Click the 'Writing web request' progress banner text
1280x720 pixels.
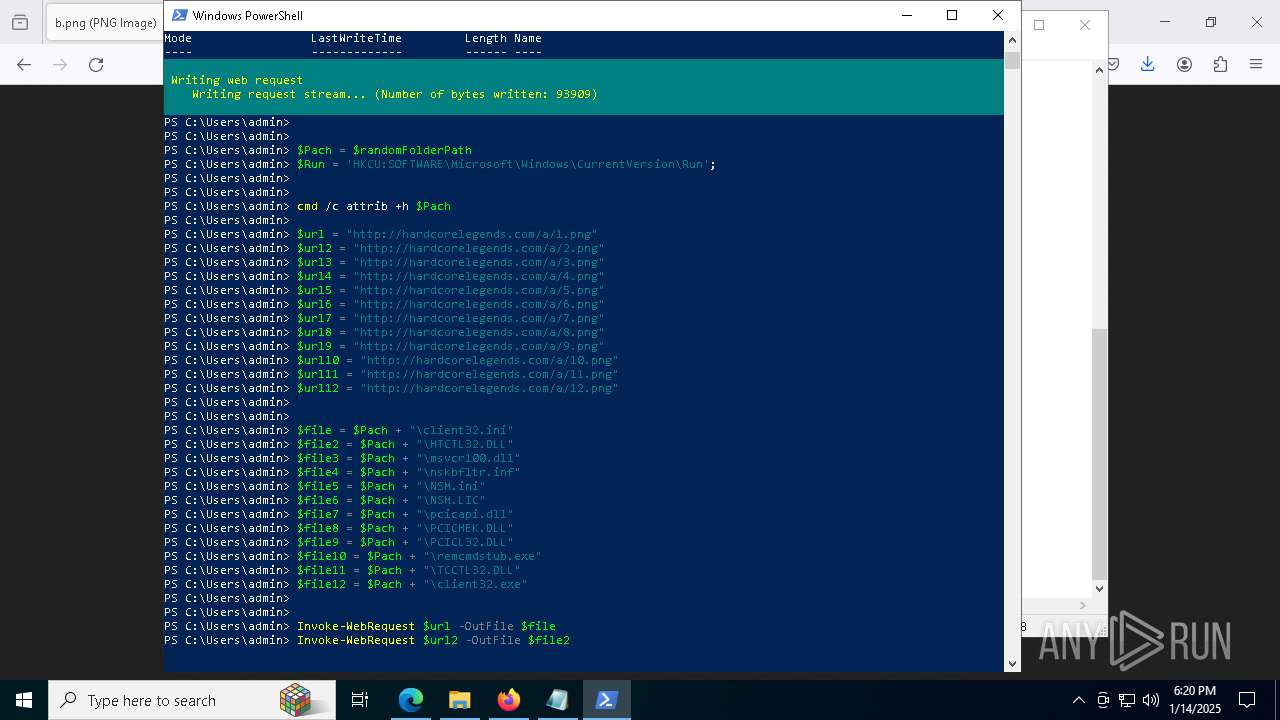click(237, 80)
